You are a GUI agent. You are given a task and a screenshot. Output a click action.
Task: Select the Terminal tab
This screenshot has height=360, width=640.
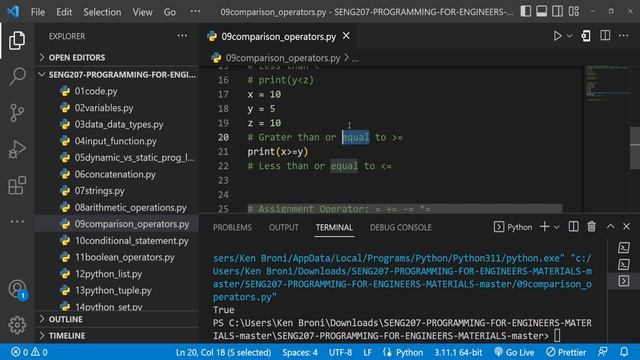click(334, 227)
